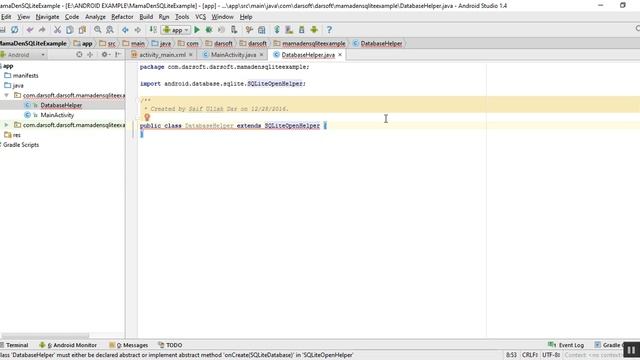640x360 pixels.
Task: Expand the second com.darsoft package node
Action: point(6,125)
